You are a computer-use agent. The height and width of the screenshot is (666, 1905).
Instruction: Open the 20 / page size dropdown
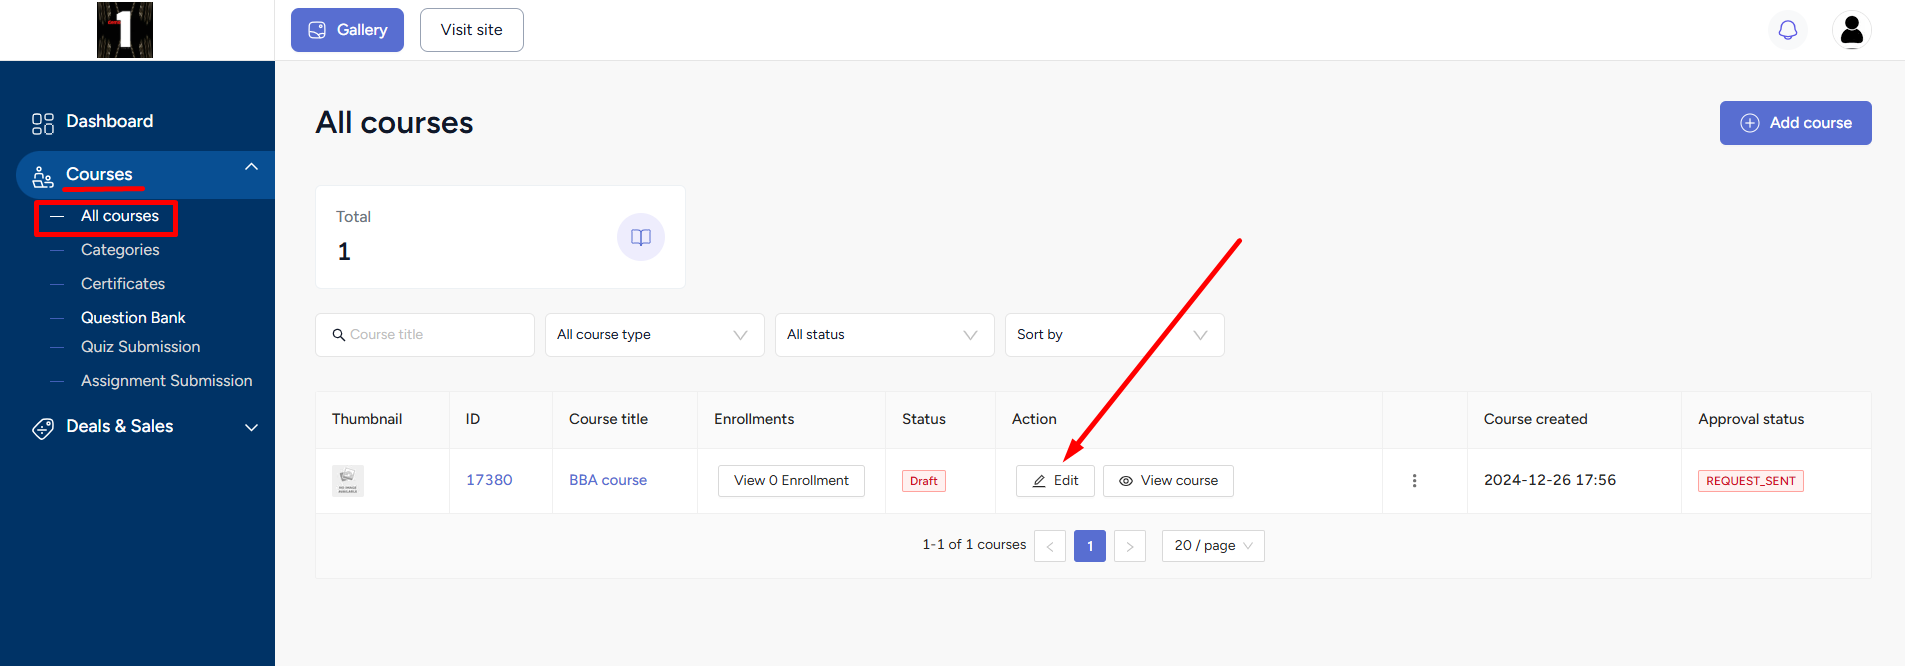click(x=1213, y=546)
